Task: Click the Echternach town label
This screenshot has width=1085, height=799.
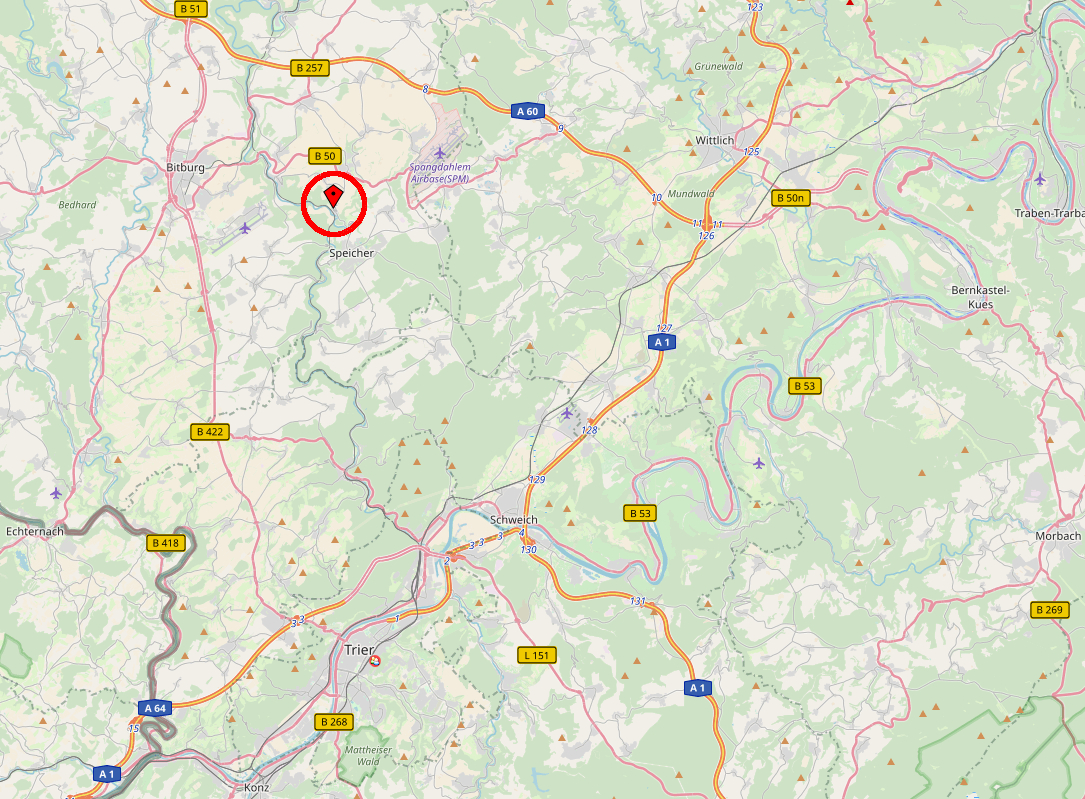Action: (x=35, y=531)
